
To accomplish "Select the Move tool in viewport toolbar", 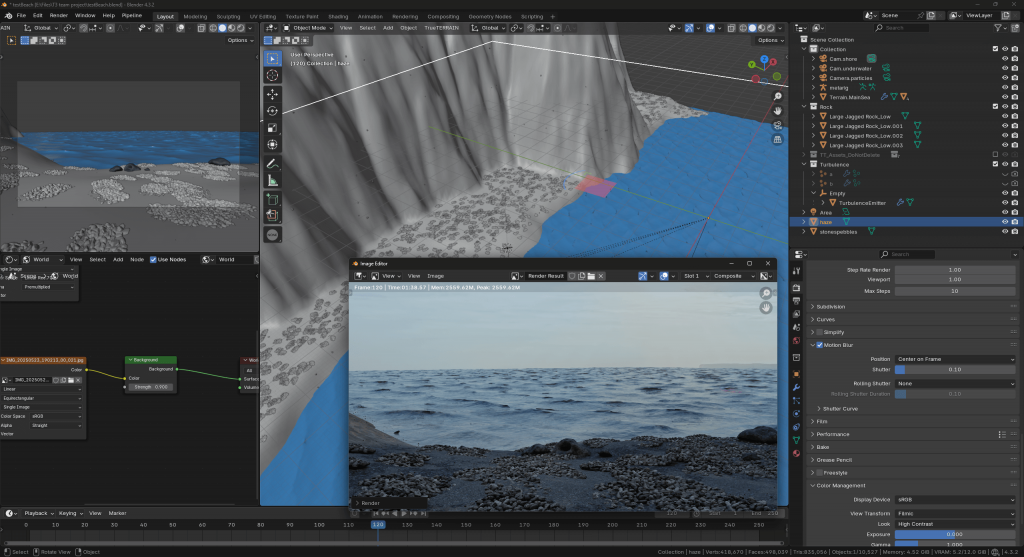I will click(272, 93).
